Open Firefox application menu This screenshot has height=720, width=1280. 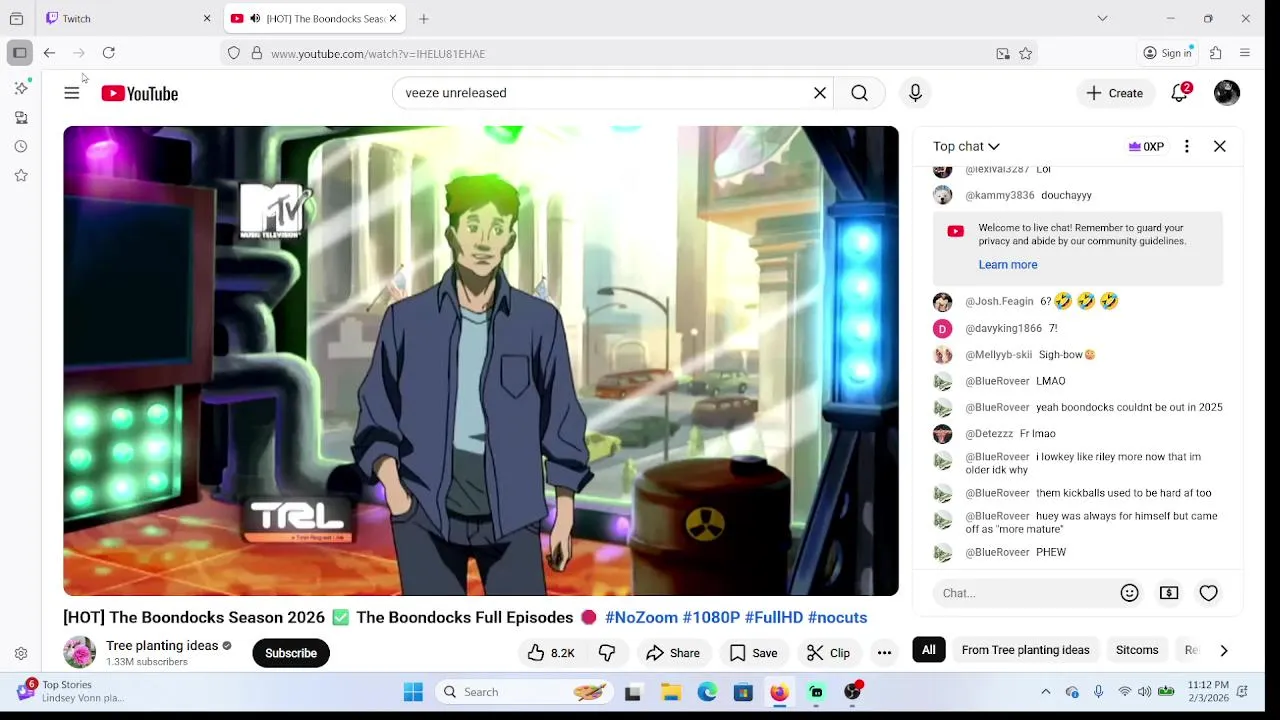click(x=1245, y=53)
